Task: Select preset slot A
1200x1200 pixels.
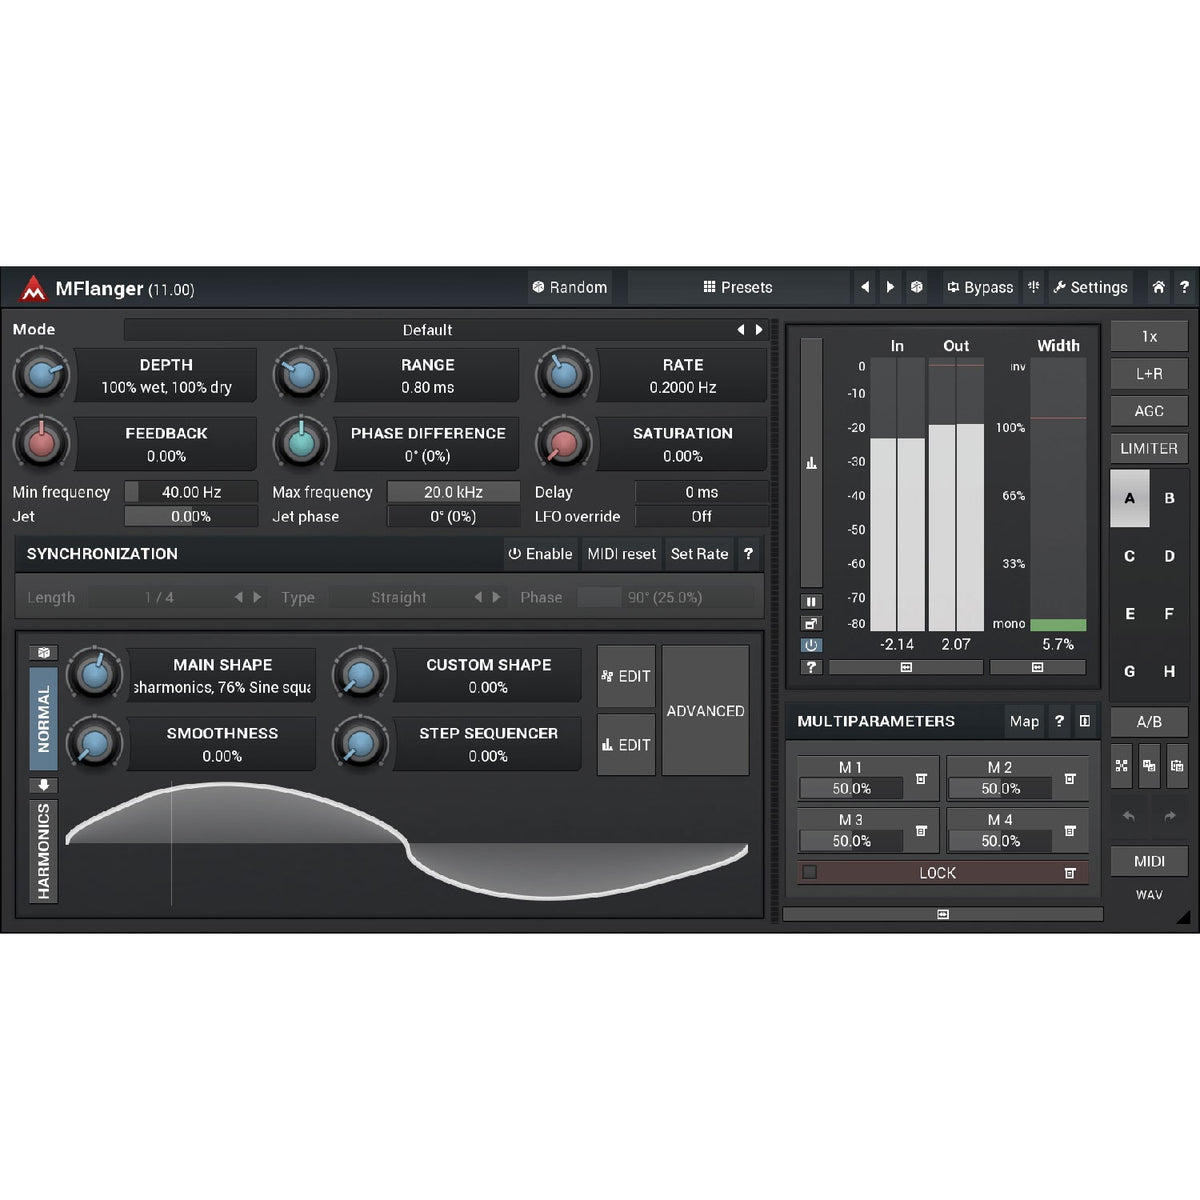Action: (1130, 498)
